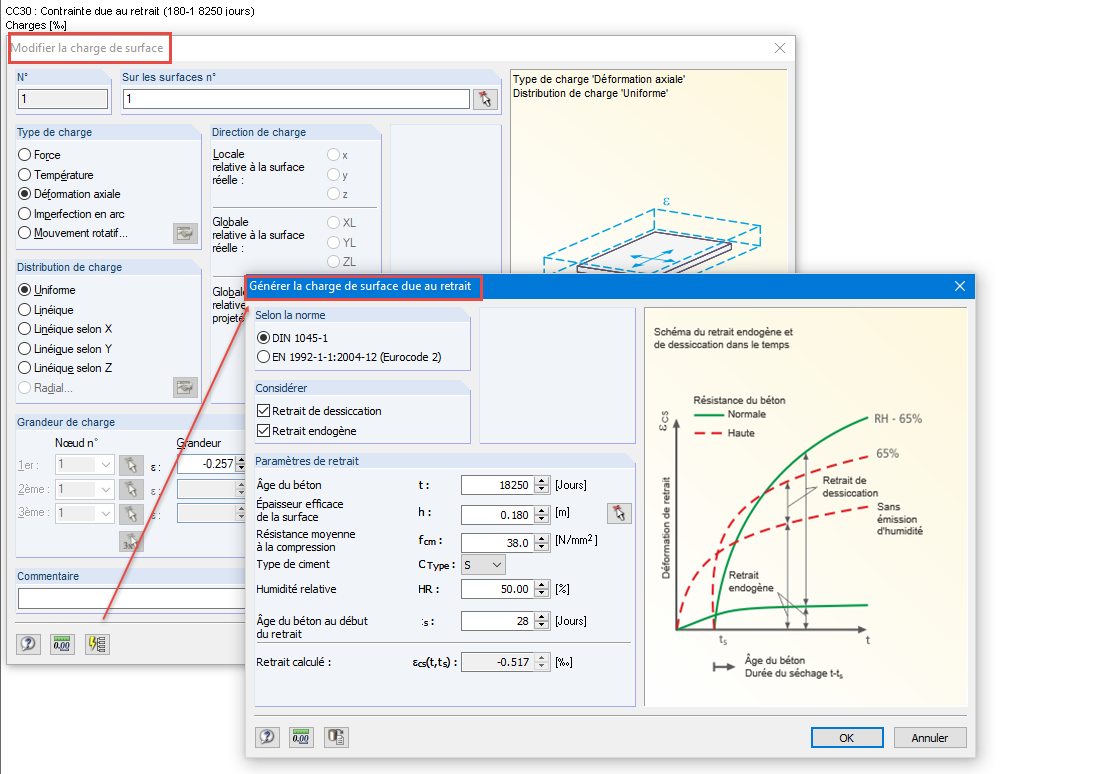This screenshot has height=774, width=1116.
Task: Click the fcm field showing 38.0
Action: click(x=498, y=543)
